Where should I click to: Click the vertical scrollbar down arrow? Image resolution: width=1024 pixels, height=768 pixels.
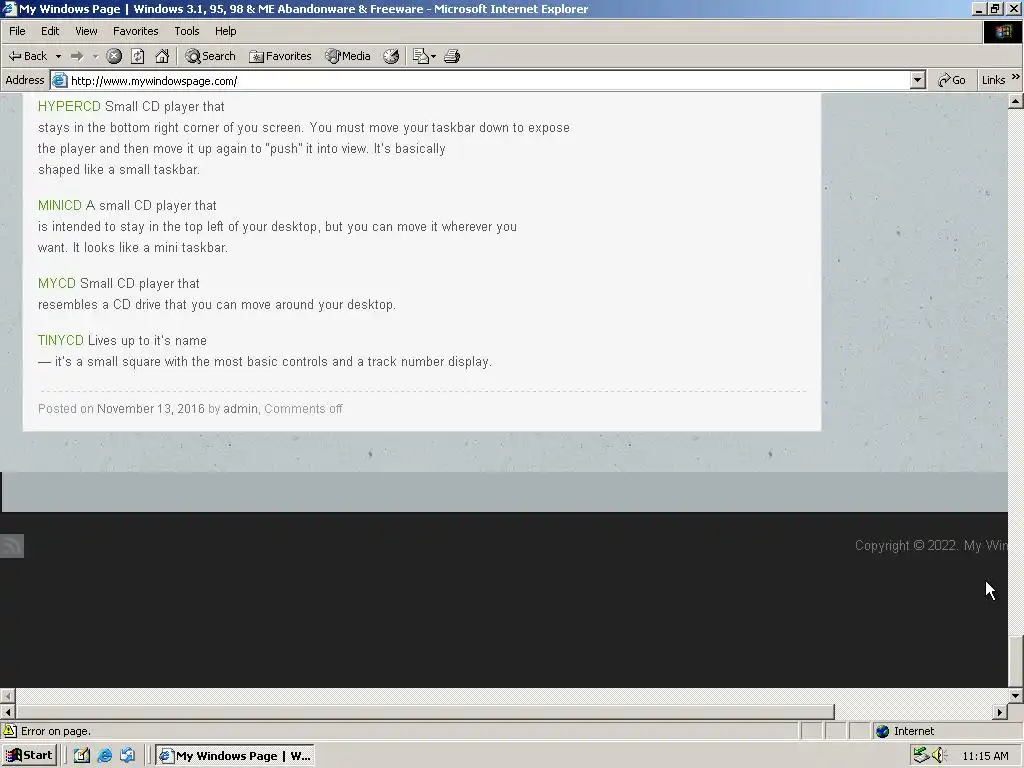1016,696
